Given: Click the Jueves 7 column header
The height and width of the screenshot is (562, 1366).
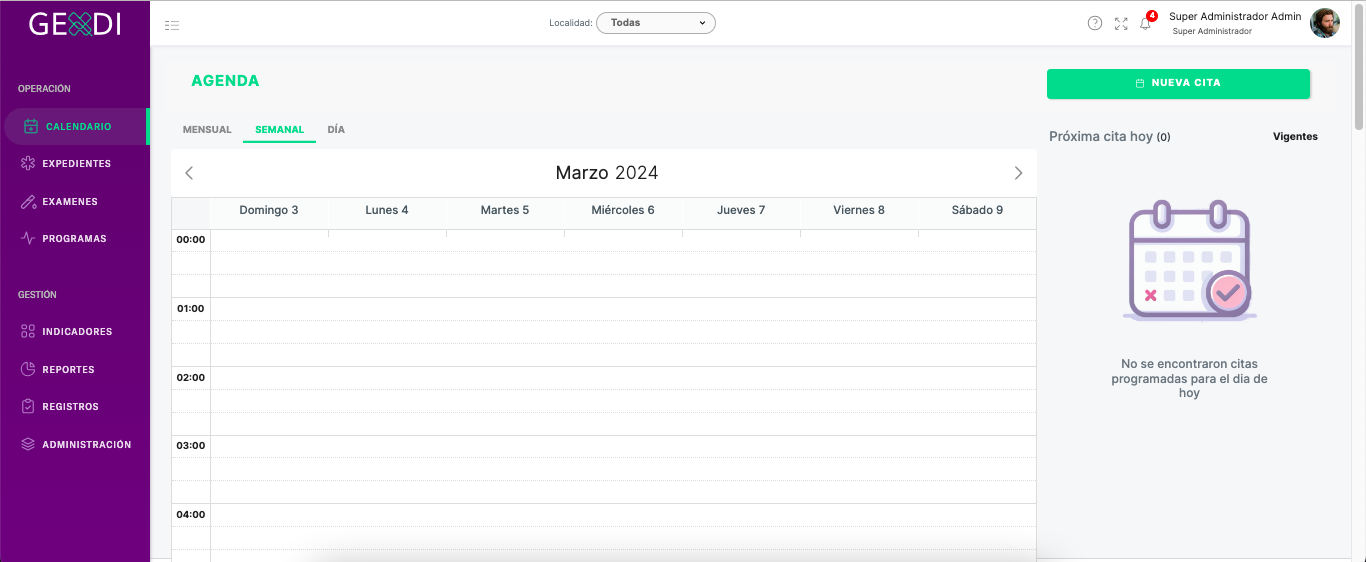Looking at the screenshot, I should click(741, 210).
